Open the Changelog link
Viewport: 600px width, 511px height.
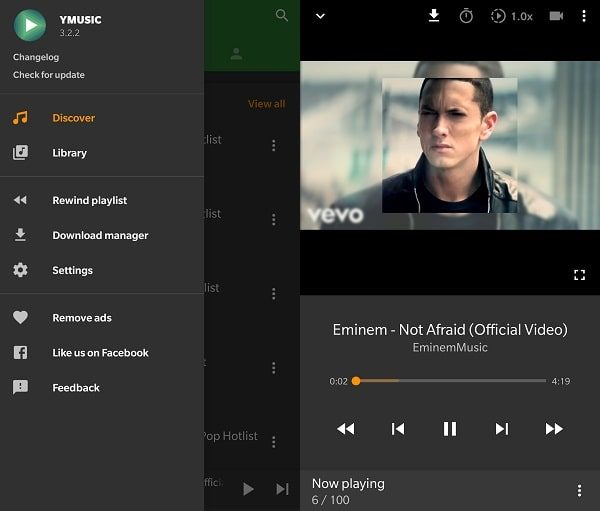[36, 57]
